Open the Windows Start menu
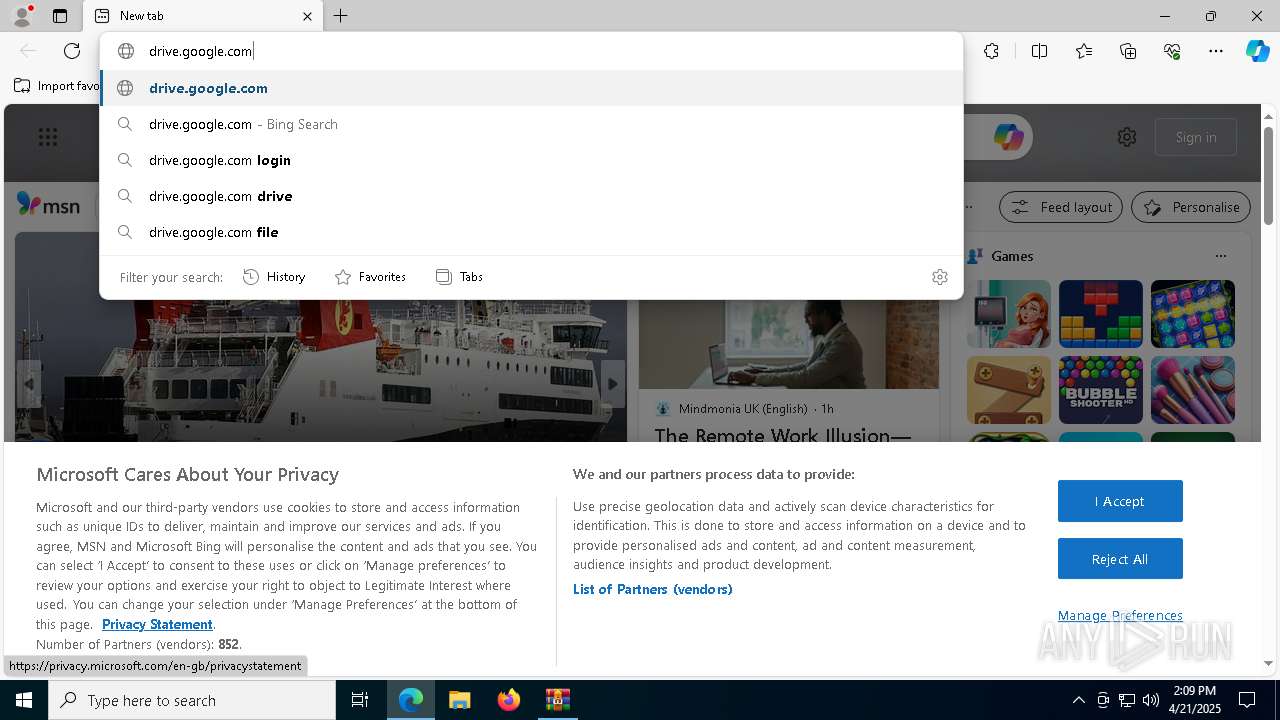Screen dimensions: 1280x720 pyautogui.click(x=24, y=700)
